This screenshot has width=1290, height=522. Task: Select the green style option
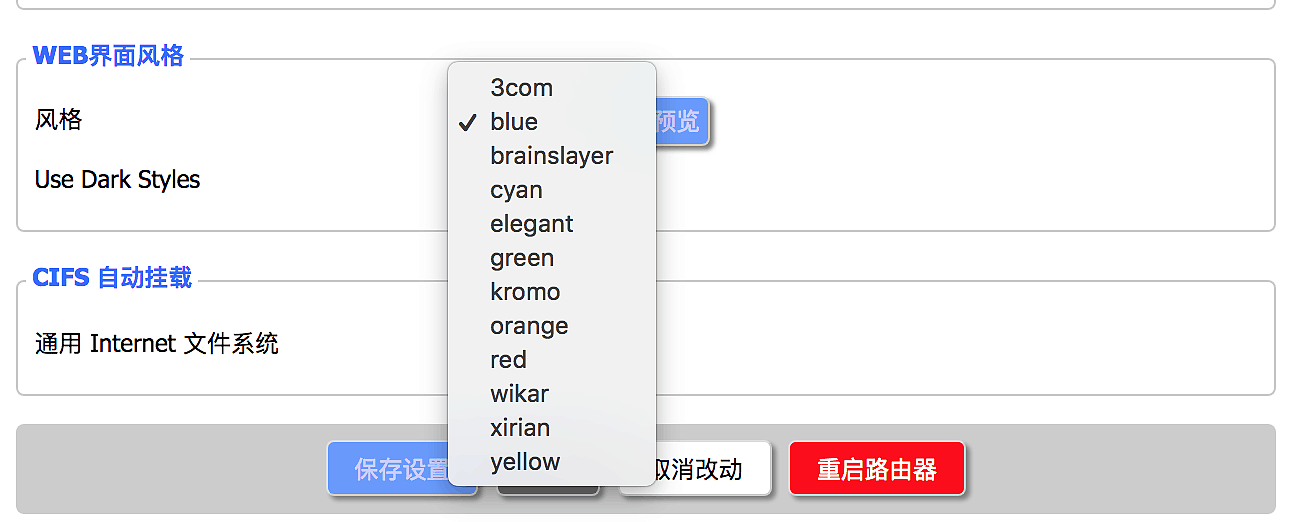[x=521, y=258]
